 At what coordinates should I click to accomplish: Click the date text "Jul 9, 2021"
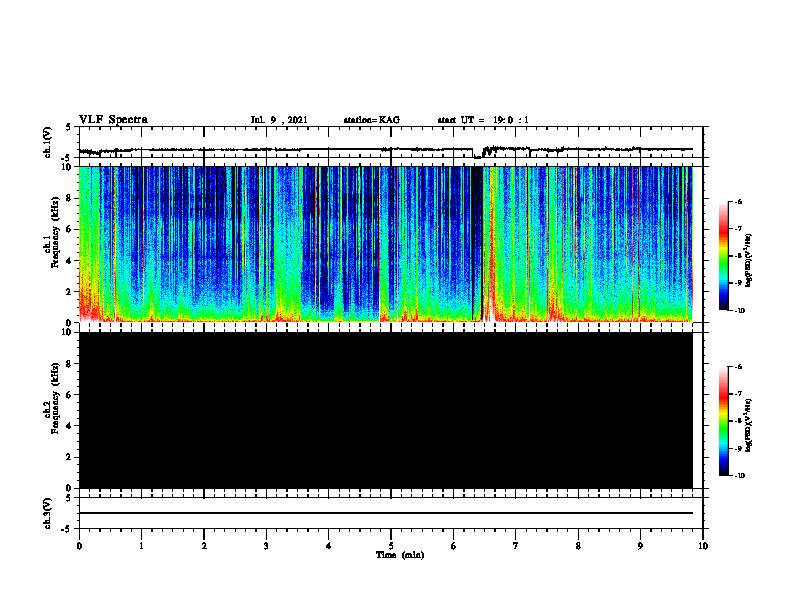279,120
